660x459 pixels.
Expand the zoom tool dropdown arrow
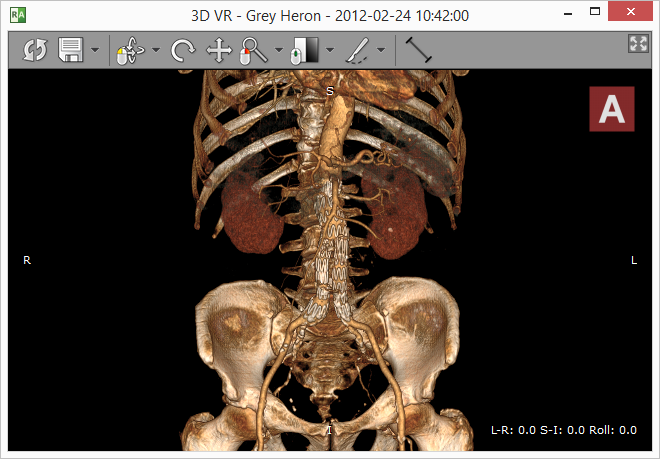[x=278, y=51]
